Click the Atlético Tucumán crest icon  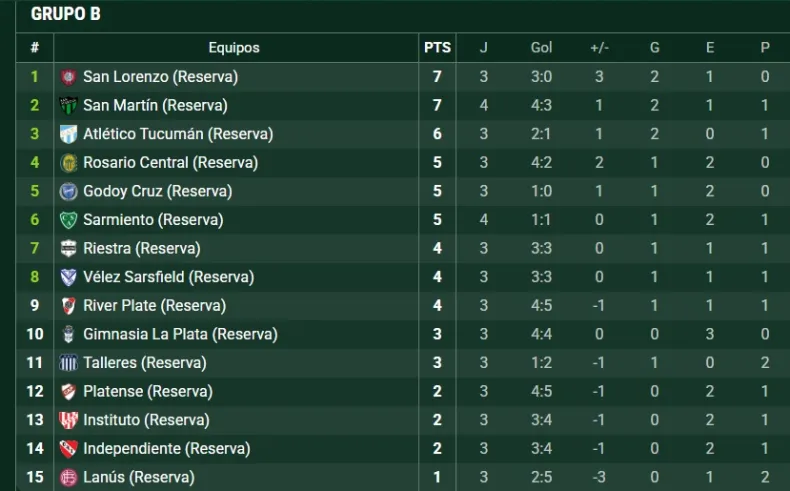click(x=69, y=134)
